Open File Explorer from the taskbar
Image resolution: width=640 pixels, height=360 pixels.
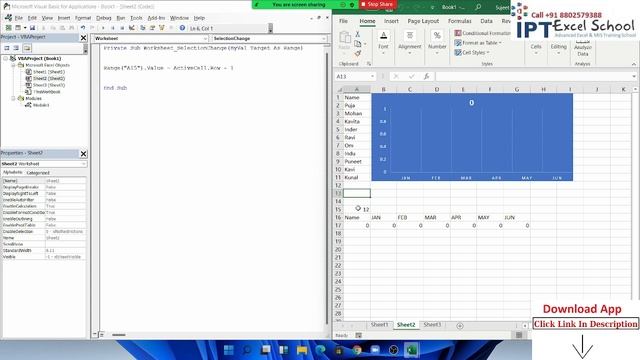(302, 350)
